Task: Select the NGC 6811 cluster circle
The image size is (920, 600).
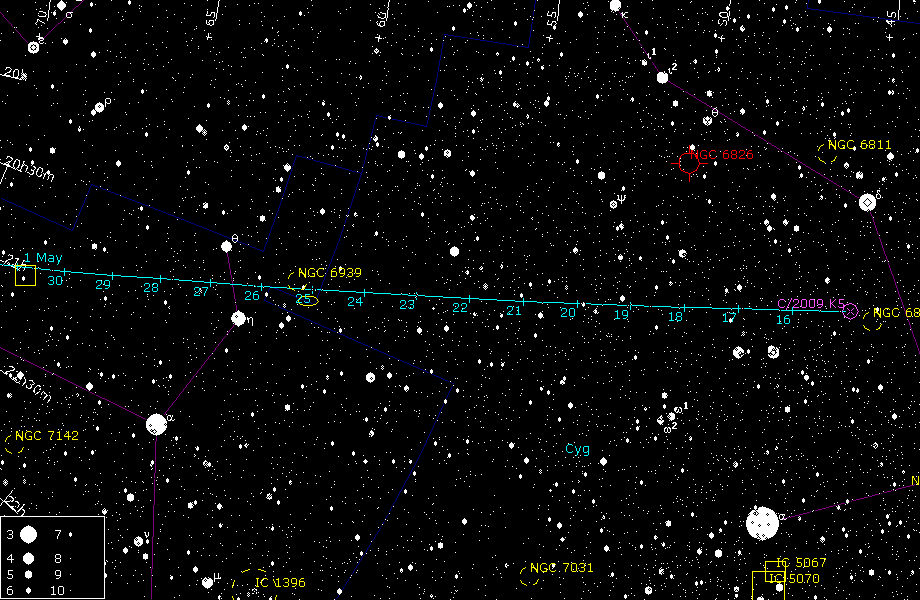Action: [x=827, y=153]
